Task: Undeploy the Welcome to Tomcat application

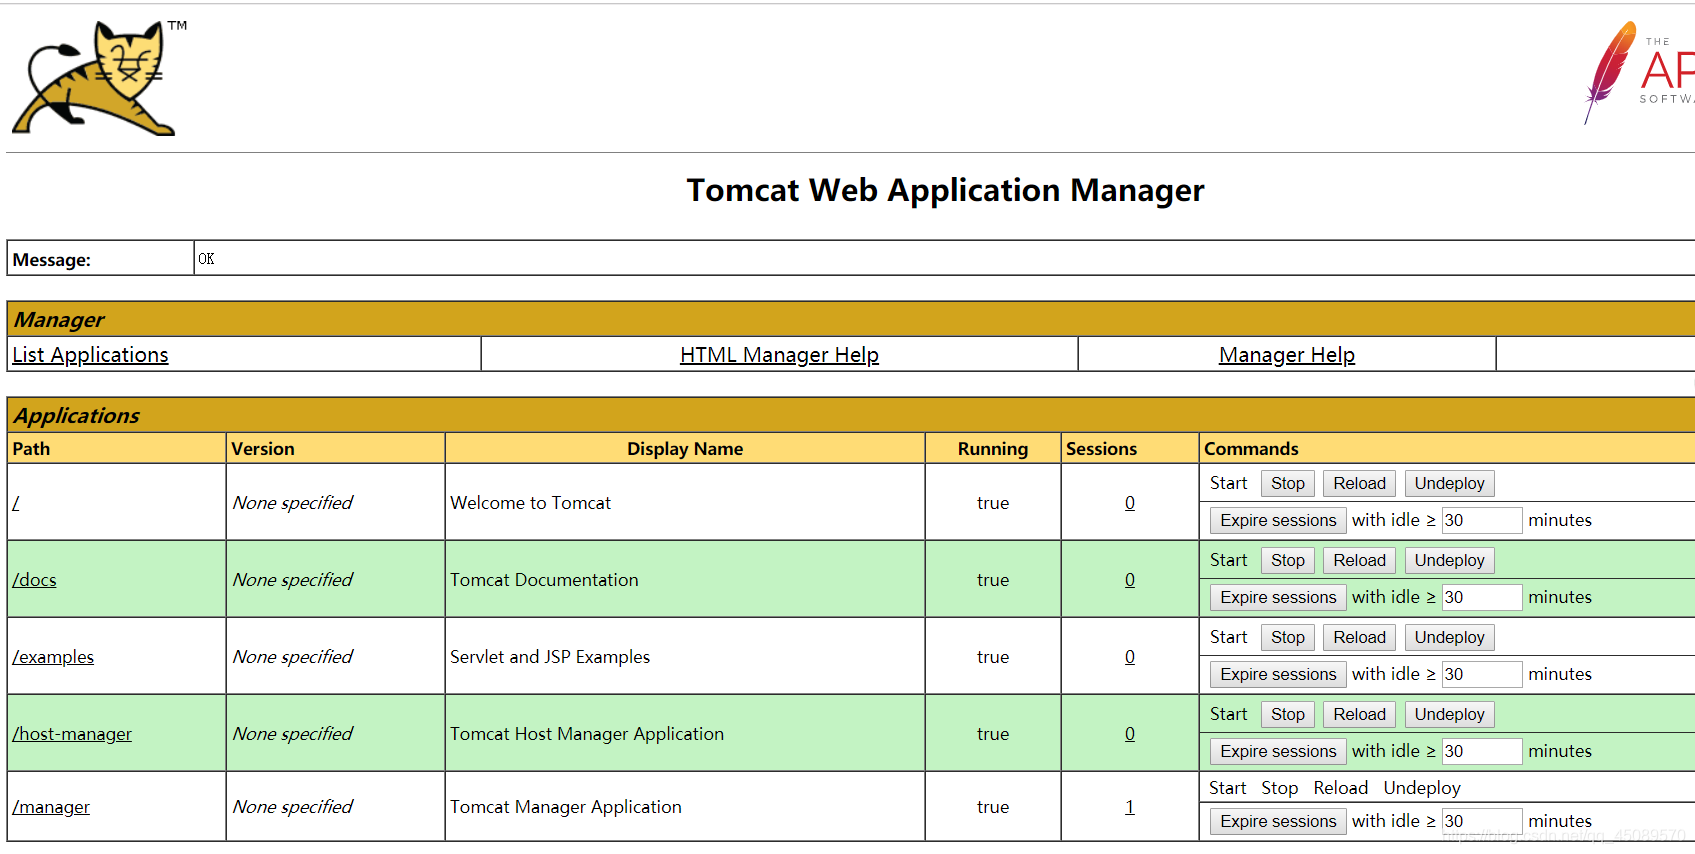Action: [x=1449, y=484]
